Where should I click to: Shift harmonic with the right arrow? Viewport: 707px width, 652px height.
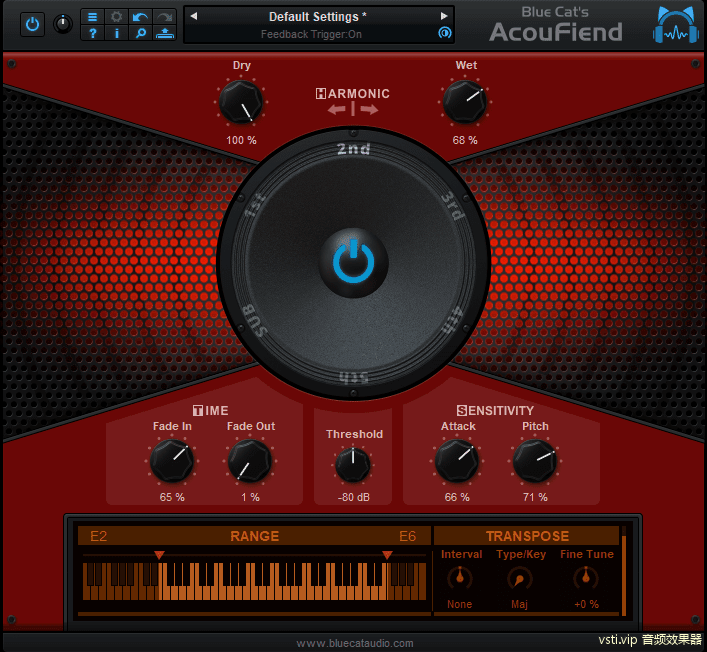tap(369, 109)
